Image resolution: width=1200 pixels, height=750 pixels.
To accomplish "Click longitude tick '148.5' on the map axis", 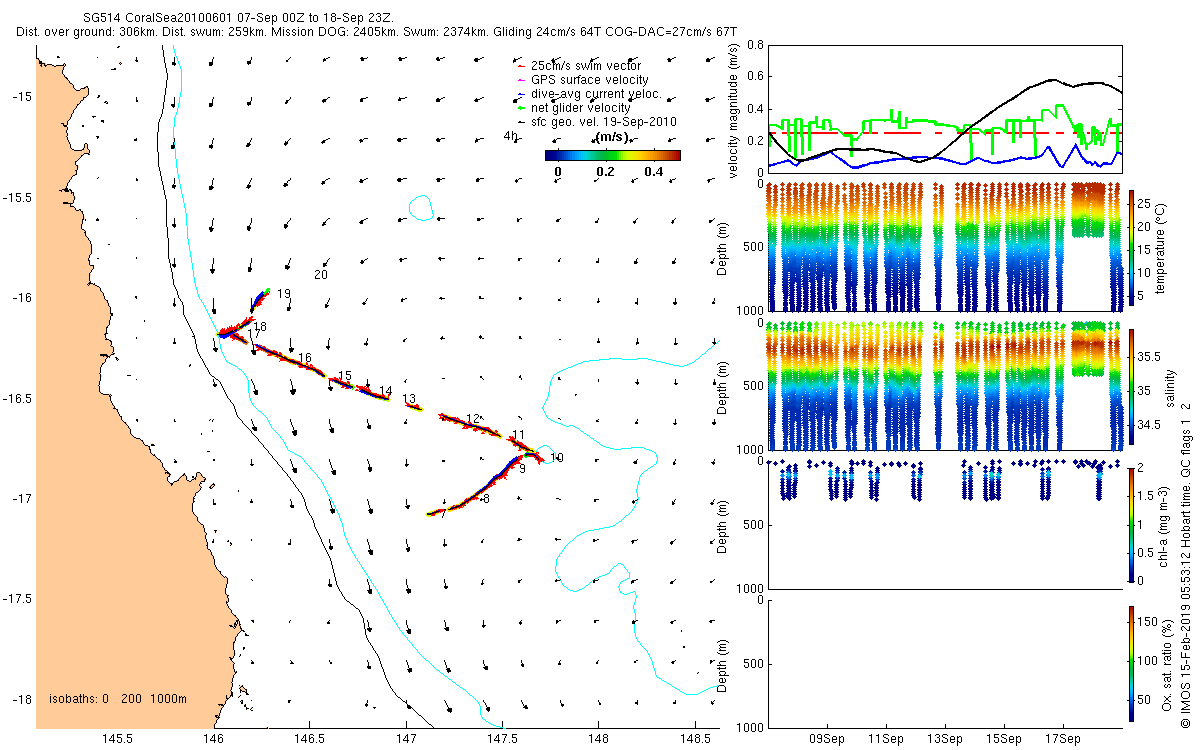I will pos(695,739).
